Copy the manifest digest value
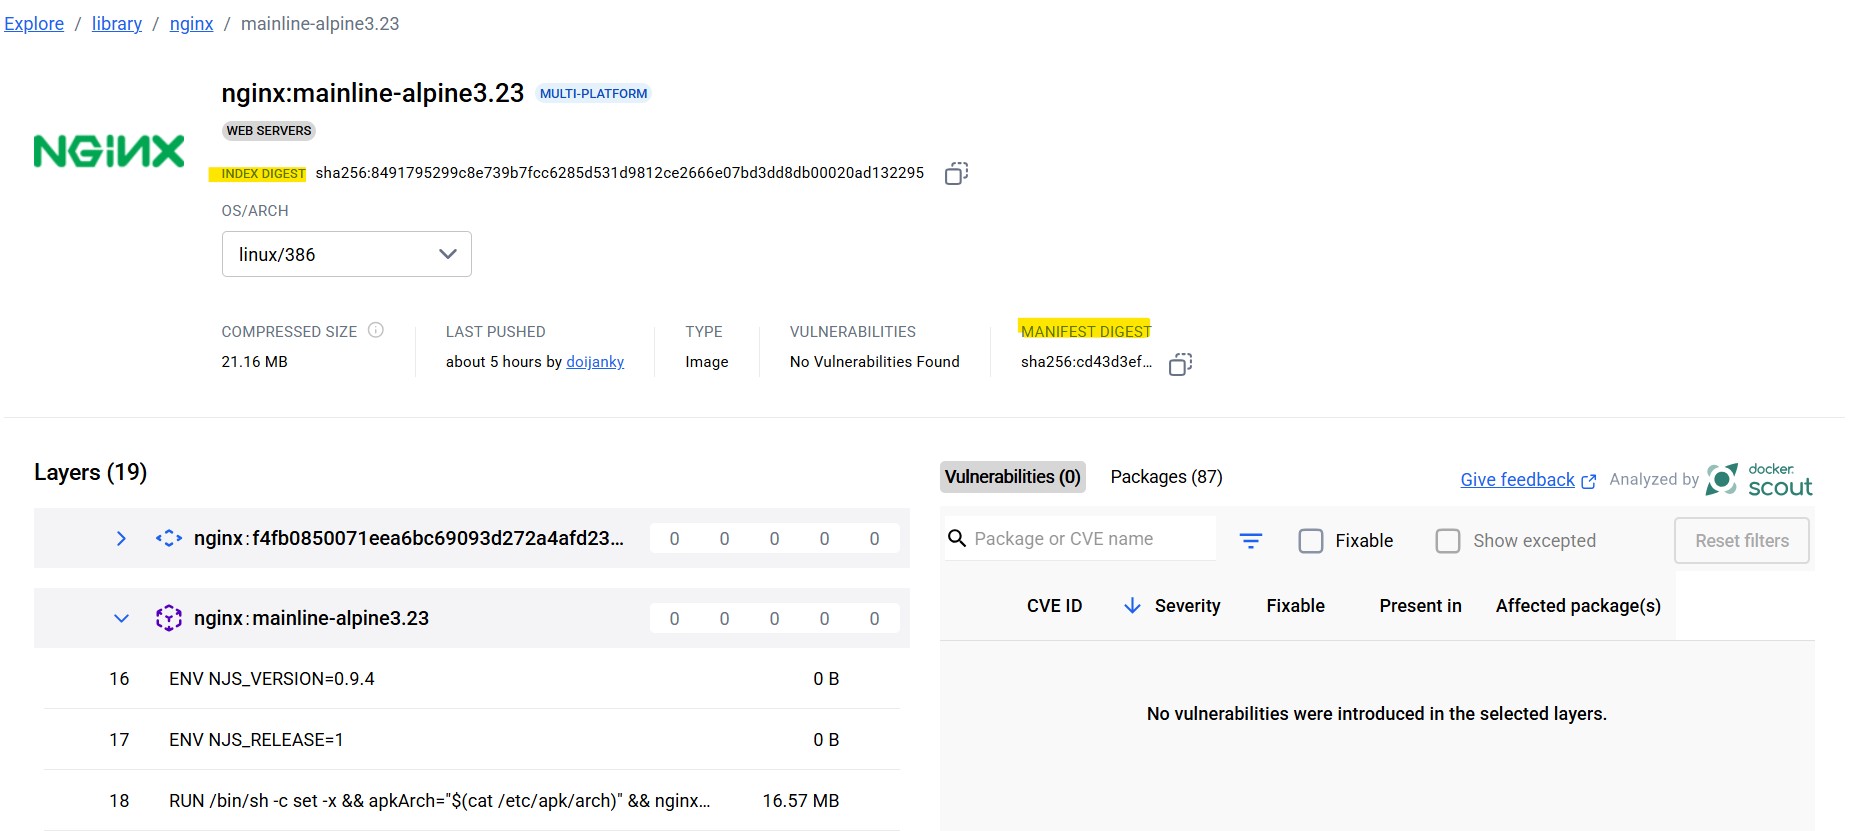Image resolution: width=1857 pixels, height=831 pixels. click(1180, 364)
